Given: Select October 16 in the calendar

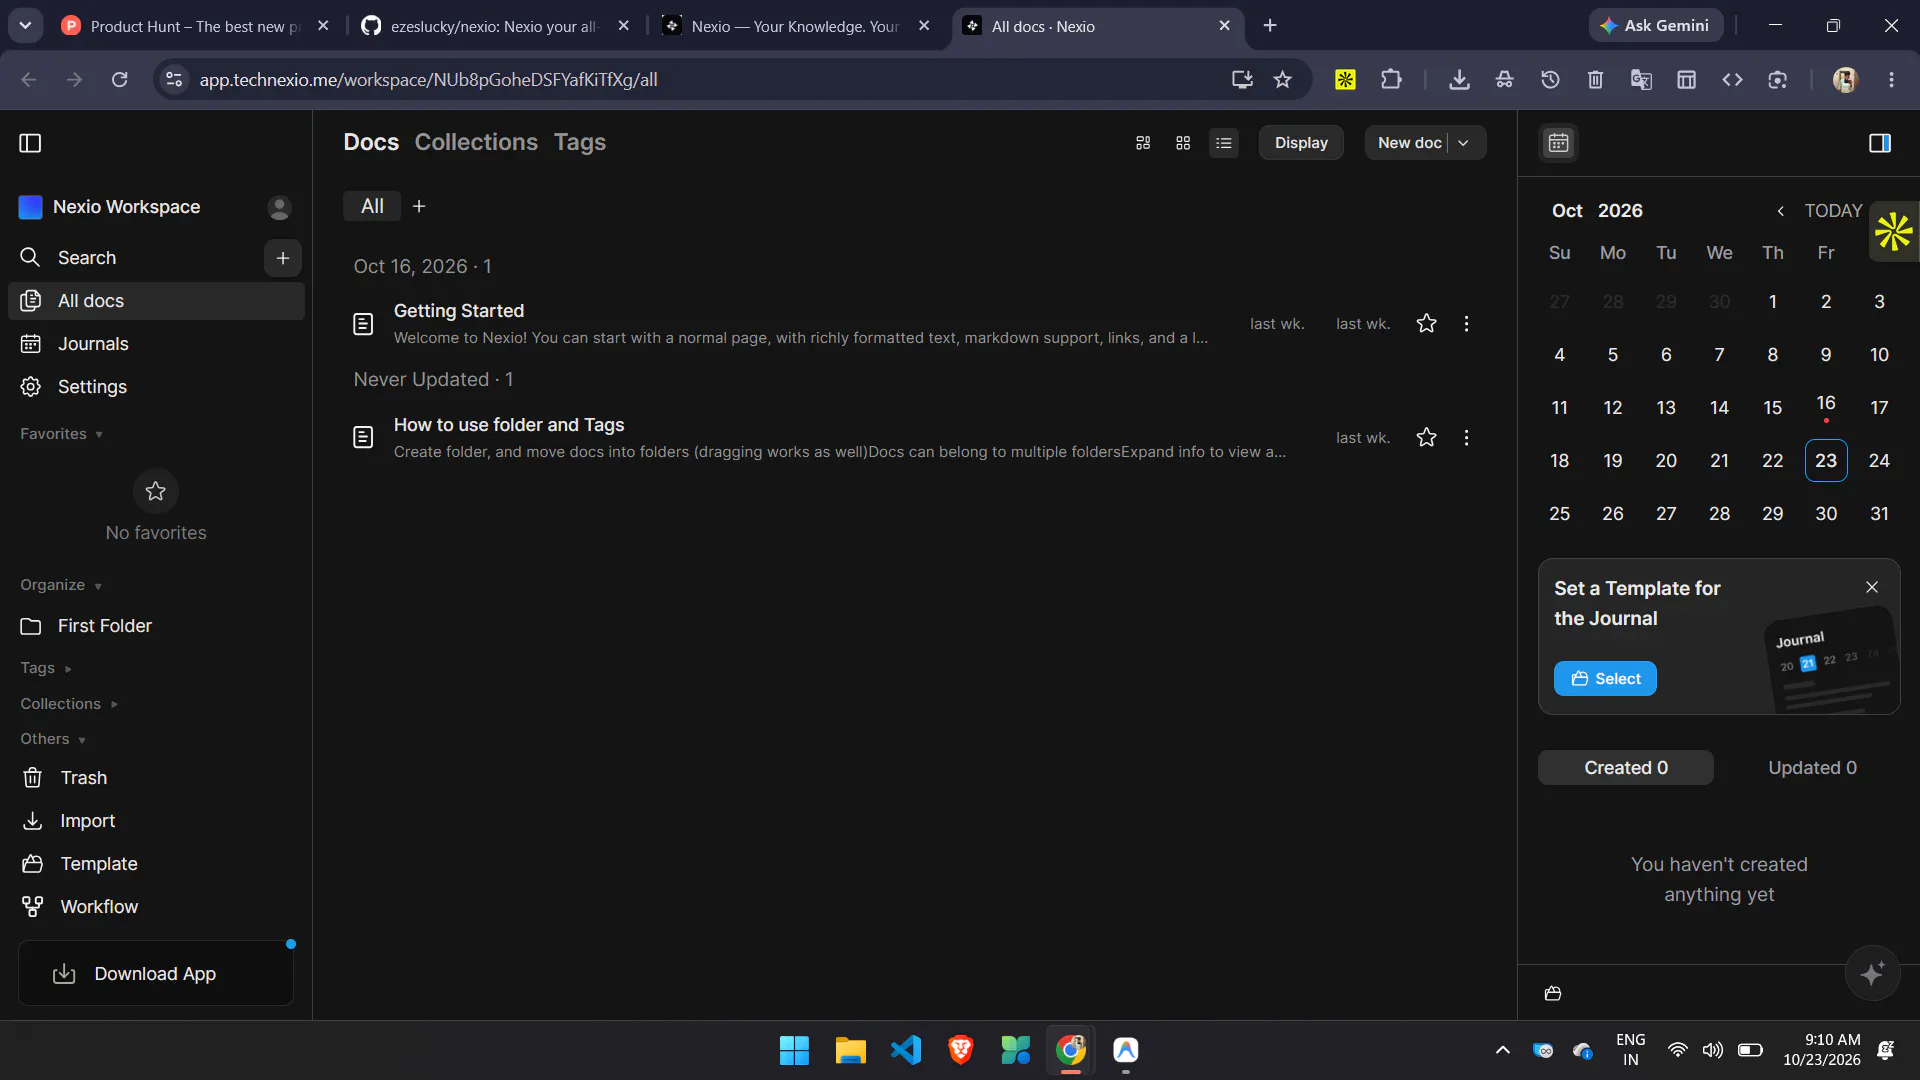Looking at the screenshot, I should (x=1826, y=405).
